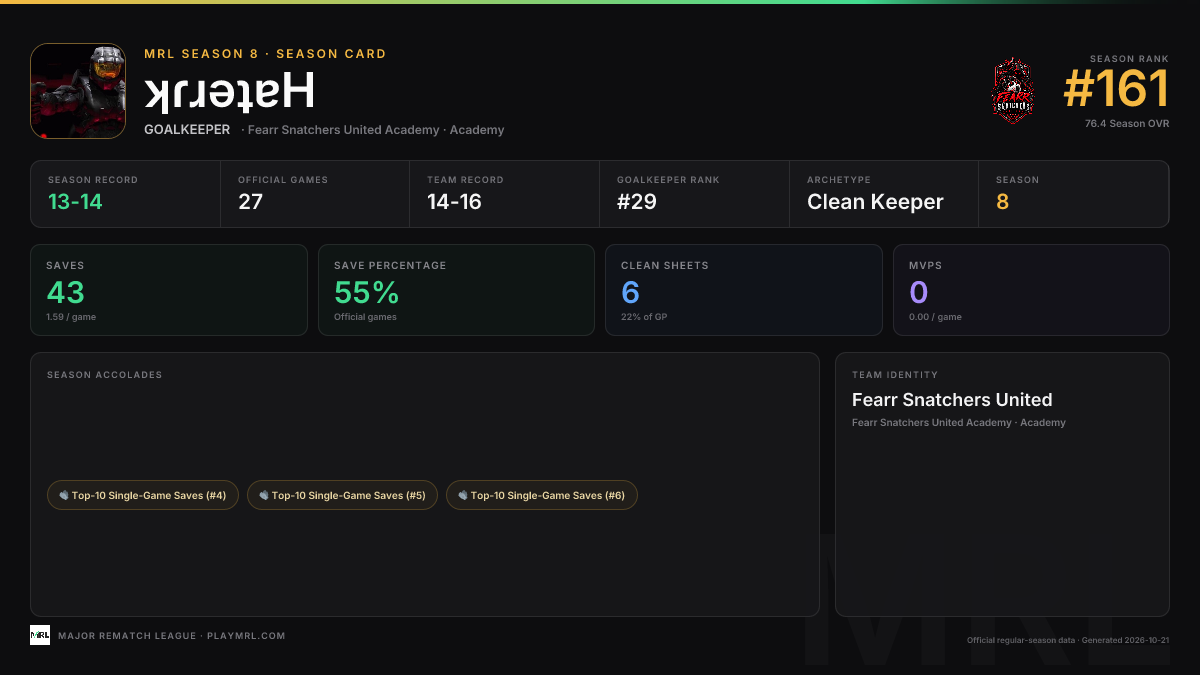
Task: Click the icon on the Single-Game Saves (#6) badge
Action: pos(463,495)
